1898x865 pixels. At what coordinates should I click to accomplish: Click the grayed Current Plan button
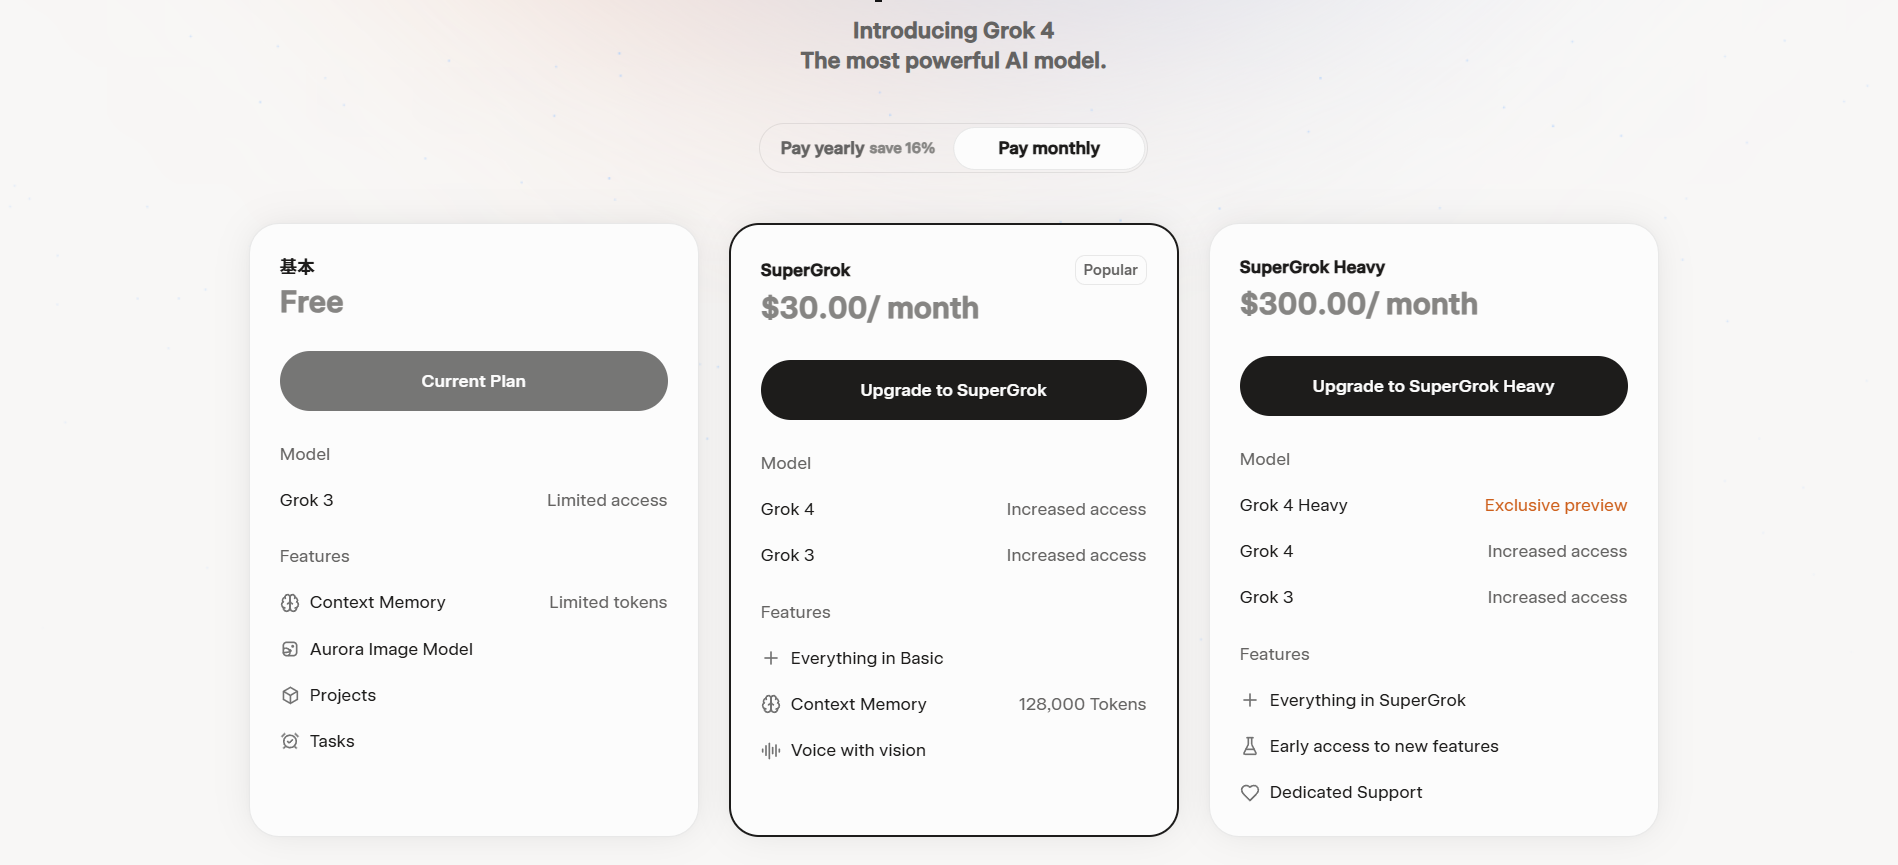coord(473,381)
